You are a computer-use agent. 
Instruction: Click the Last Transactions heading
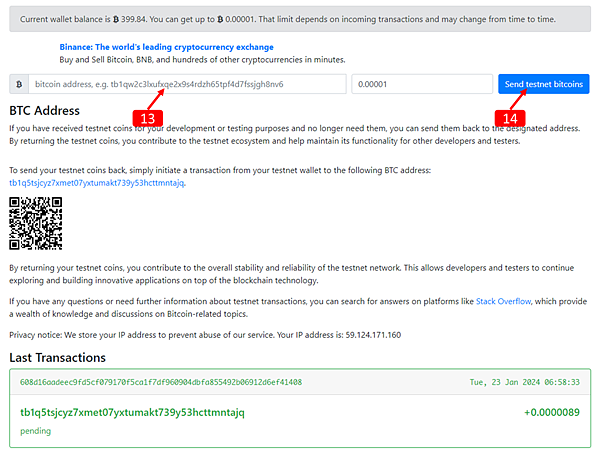click(x=57, y=358)
